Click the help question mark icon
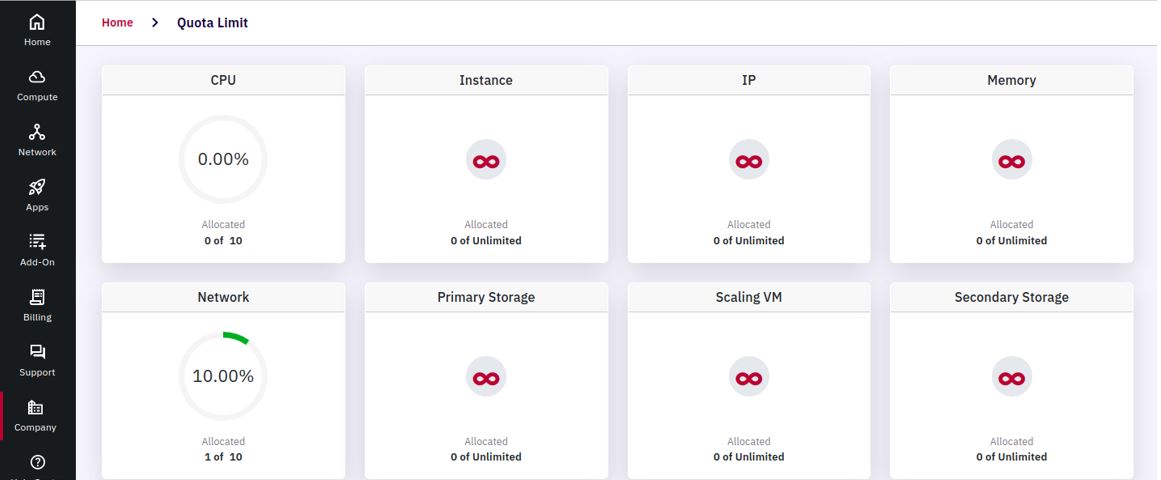 pos(37,462)
